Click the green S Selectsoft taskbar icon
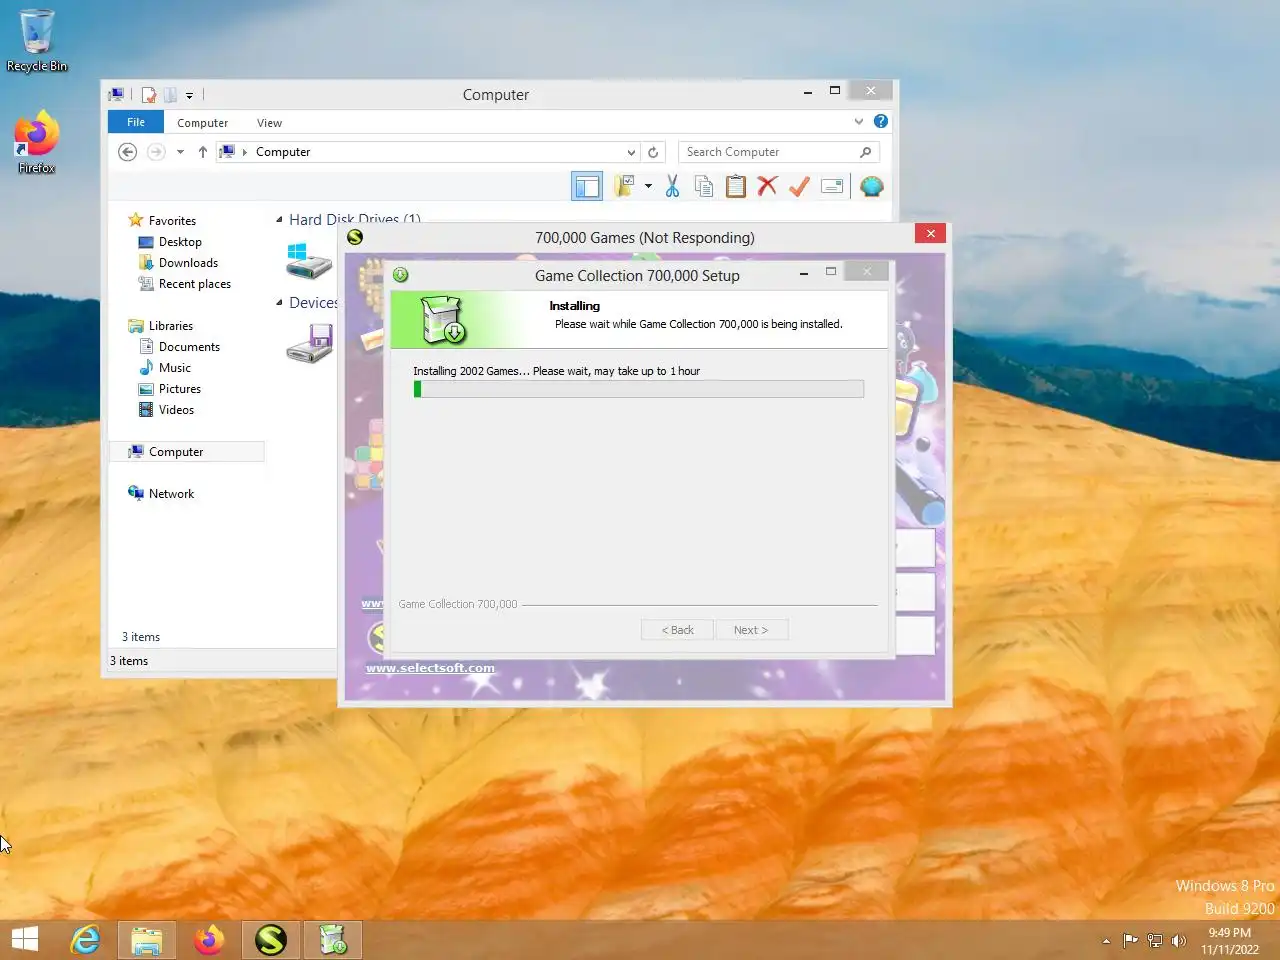This screenshot has height=960, width=1280. click(x=271, y=940)
